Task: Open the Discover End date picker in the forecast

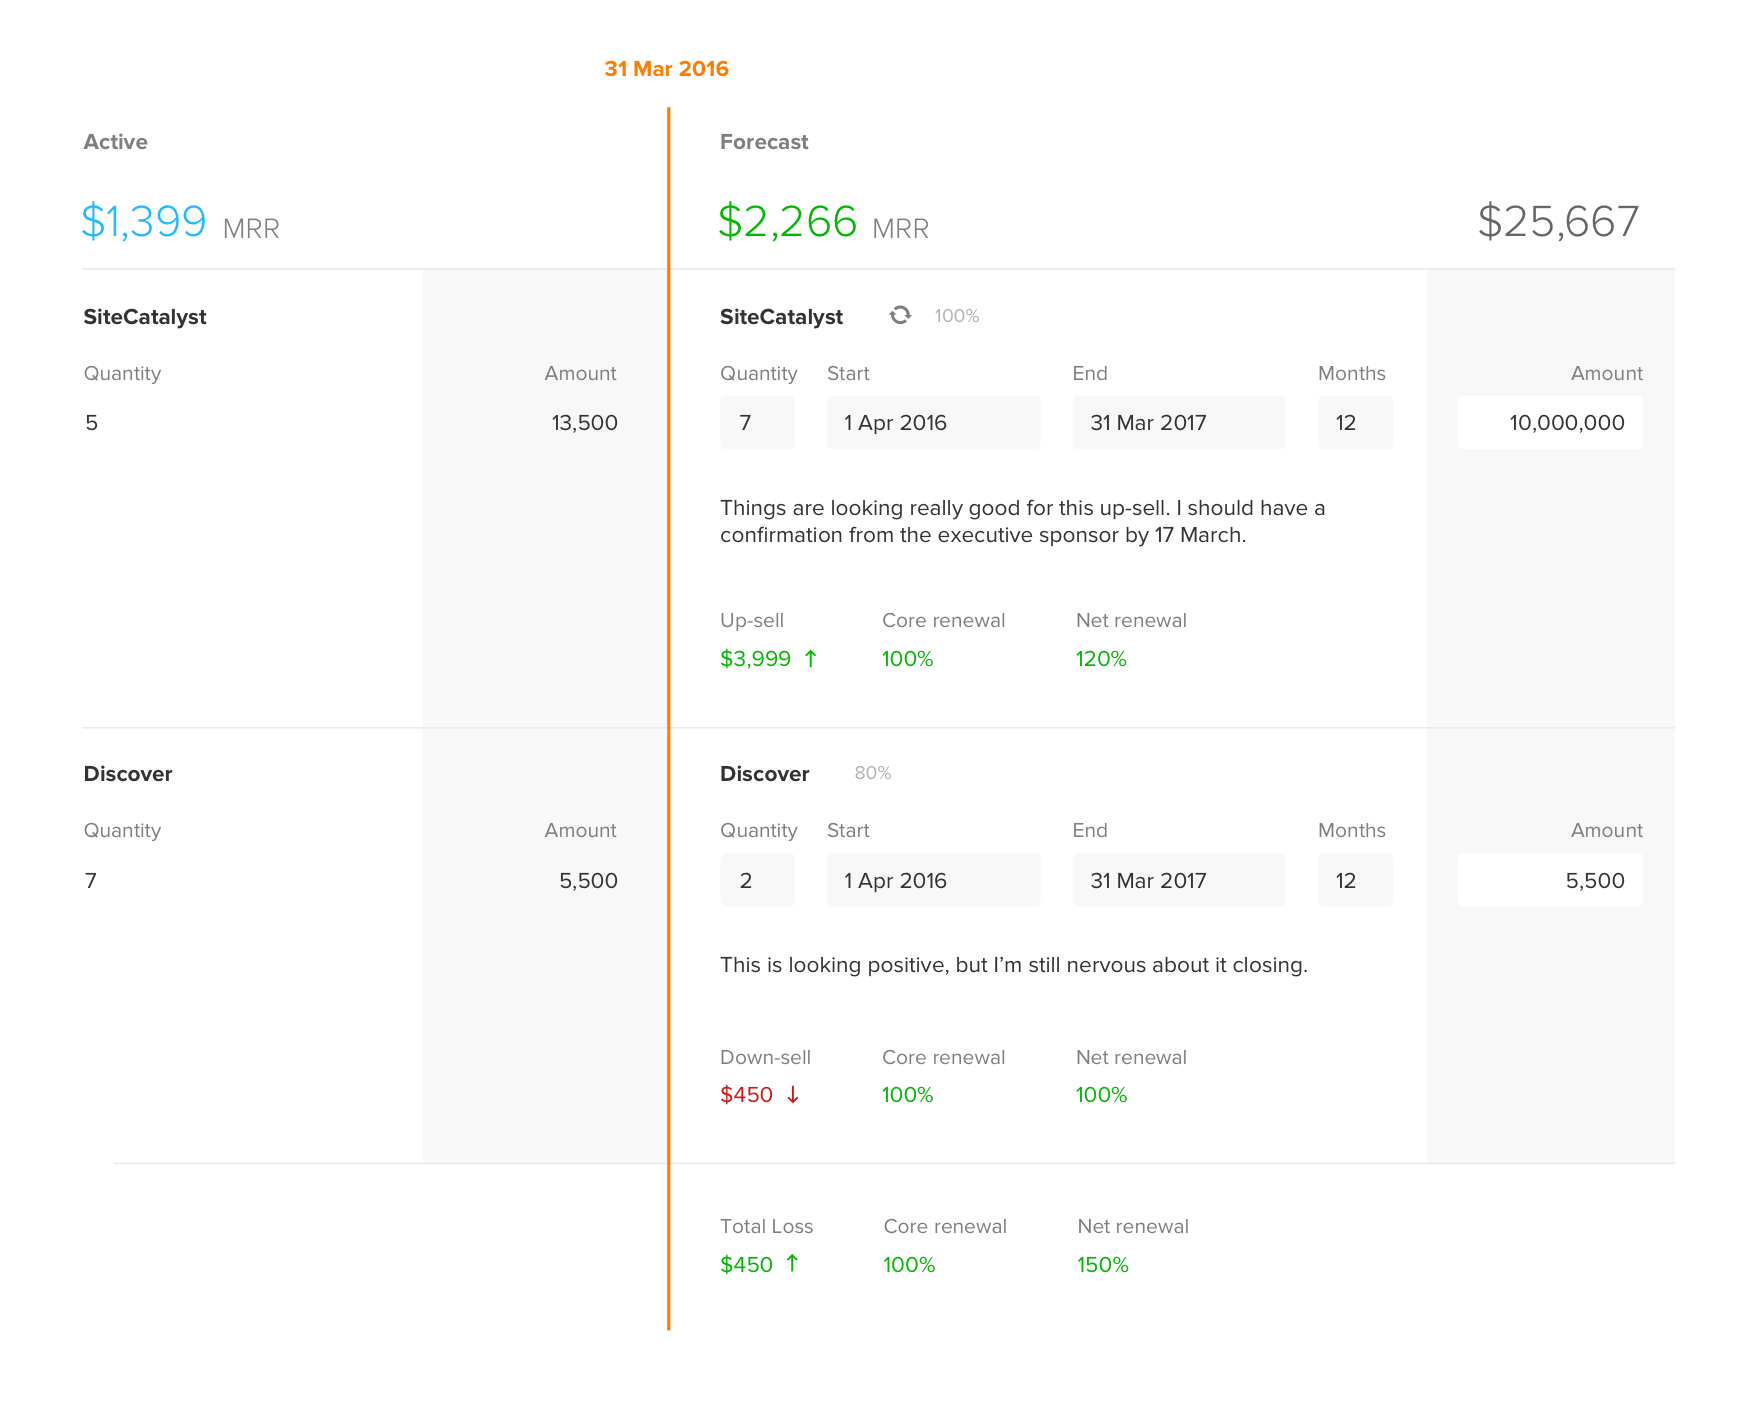Action: point(1178,880)
